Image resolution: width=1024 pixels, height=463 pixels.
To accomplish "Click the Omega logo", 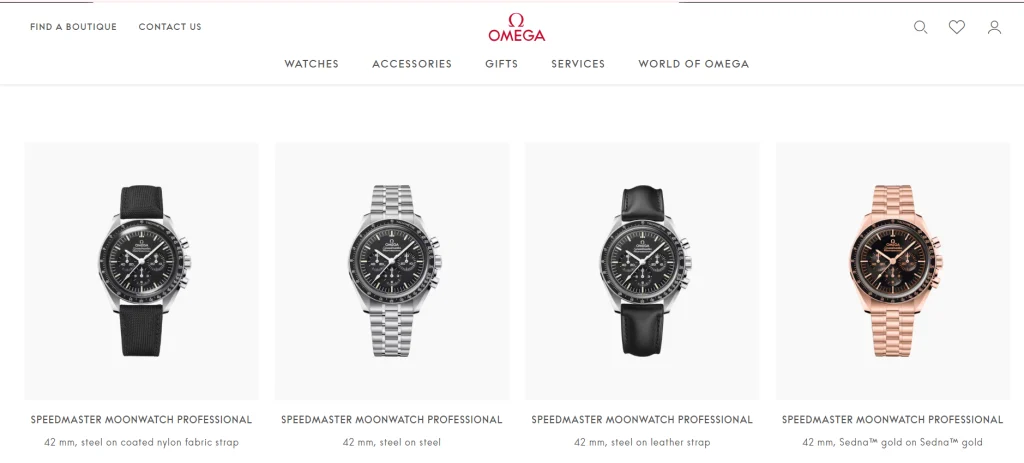I will (517, 27).
